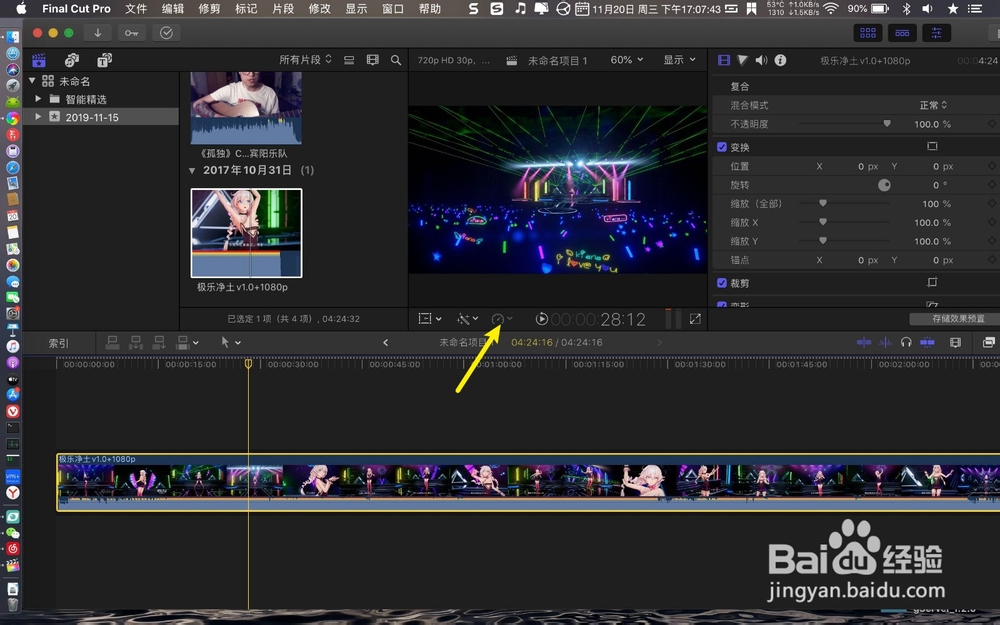Viewport: 1000px width, 625px height.
Task: Click the Wi-Fi icon in menu bar
Action: click(x=830, y=8)
